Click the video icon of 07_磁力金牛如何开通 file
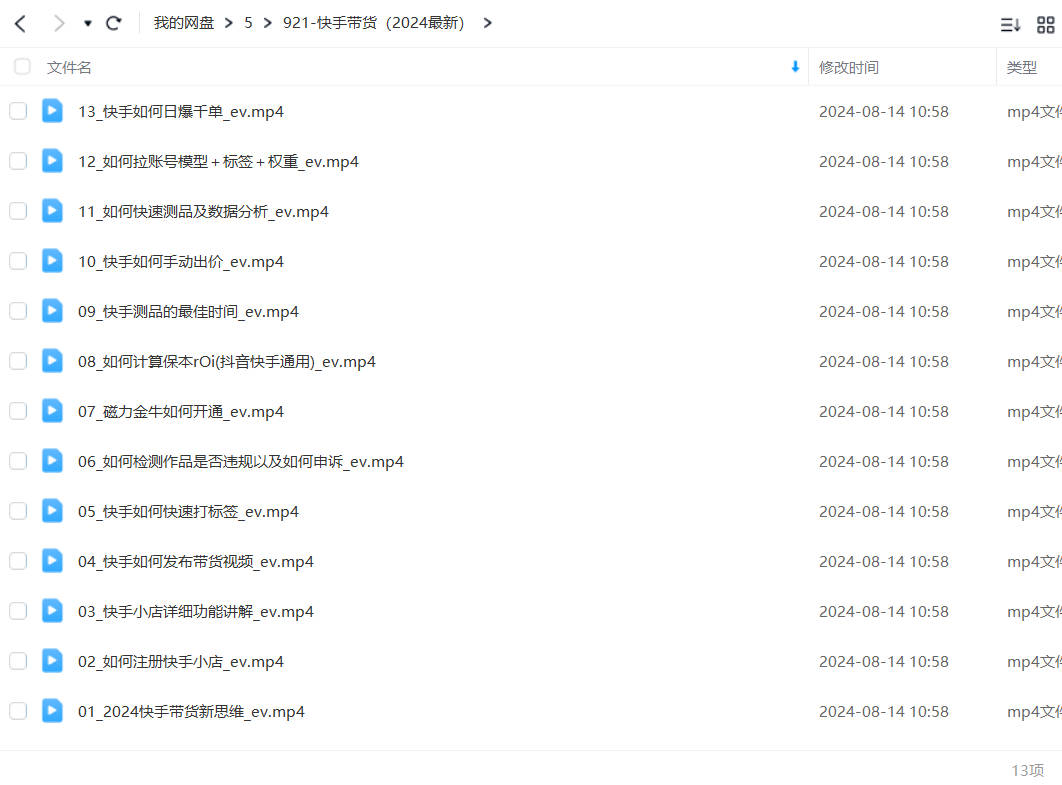Screen dimensions: 1062x785 (x=52, y=410)
